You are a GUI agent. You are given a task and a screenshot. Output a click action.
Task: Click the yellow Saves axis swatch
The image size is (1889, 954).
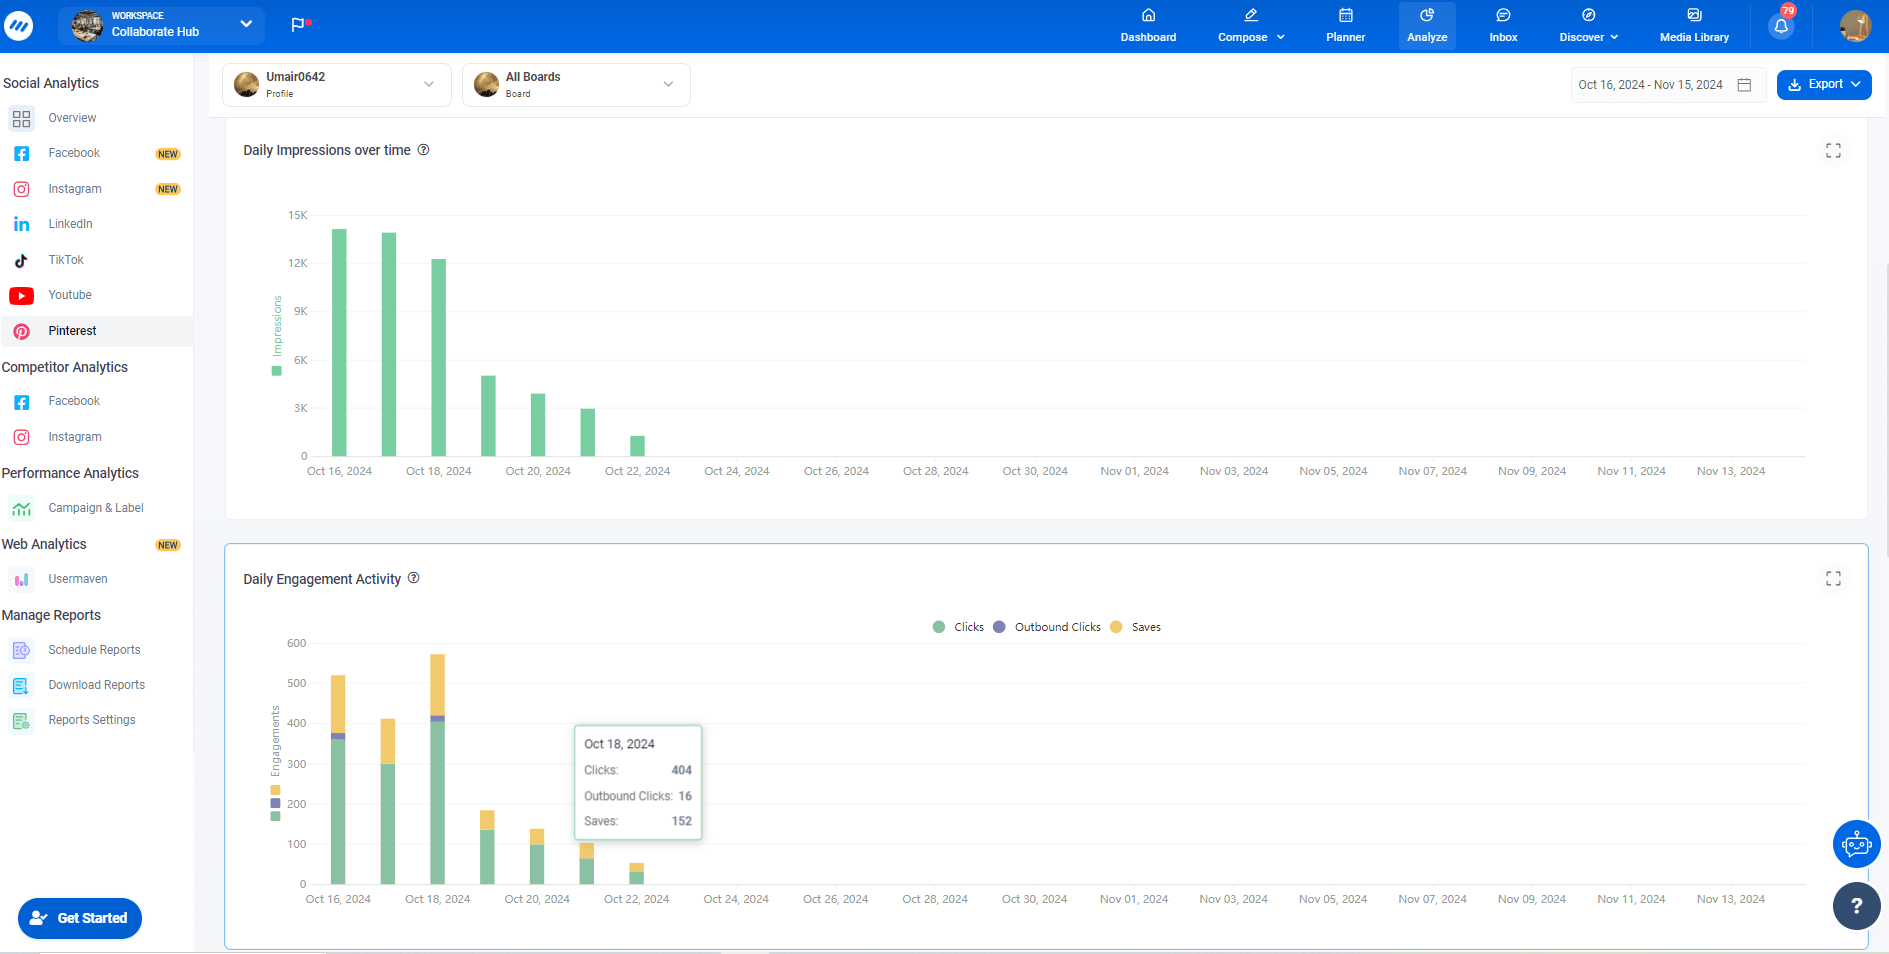point(276,790)
